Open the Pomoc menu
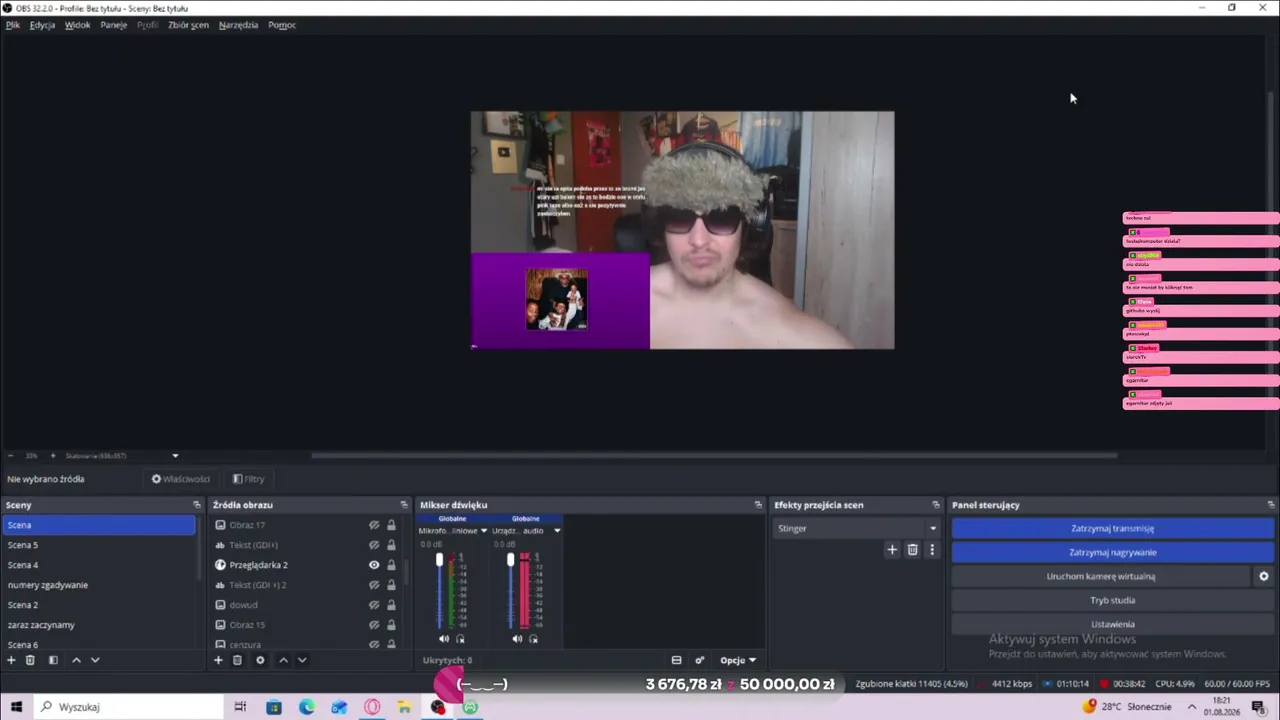The width and height of the screenshot is (1280, 720). pos(282,25)
